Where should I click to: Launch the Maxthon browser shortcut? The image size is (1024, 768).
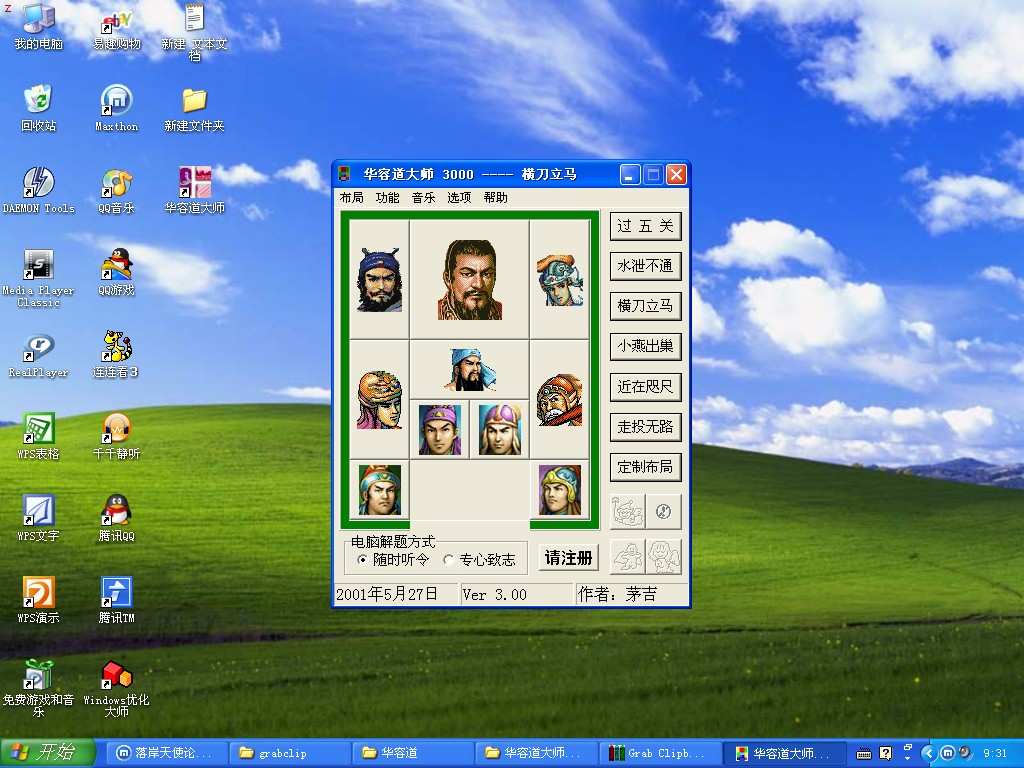pyautogui.click(x=116, y=108)
